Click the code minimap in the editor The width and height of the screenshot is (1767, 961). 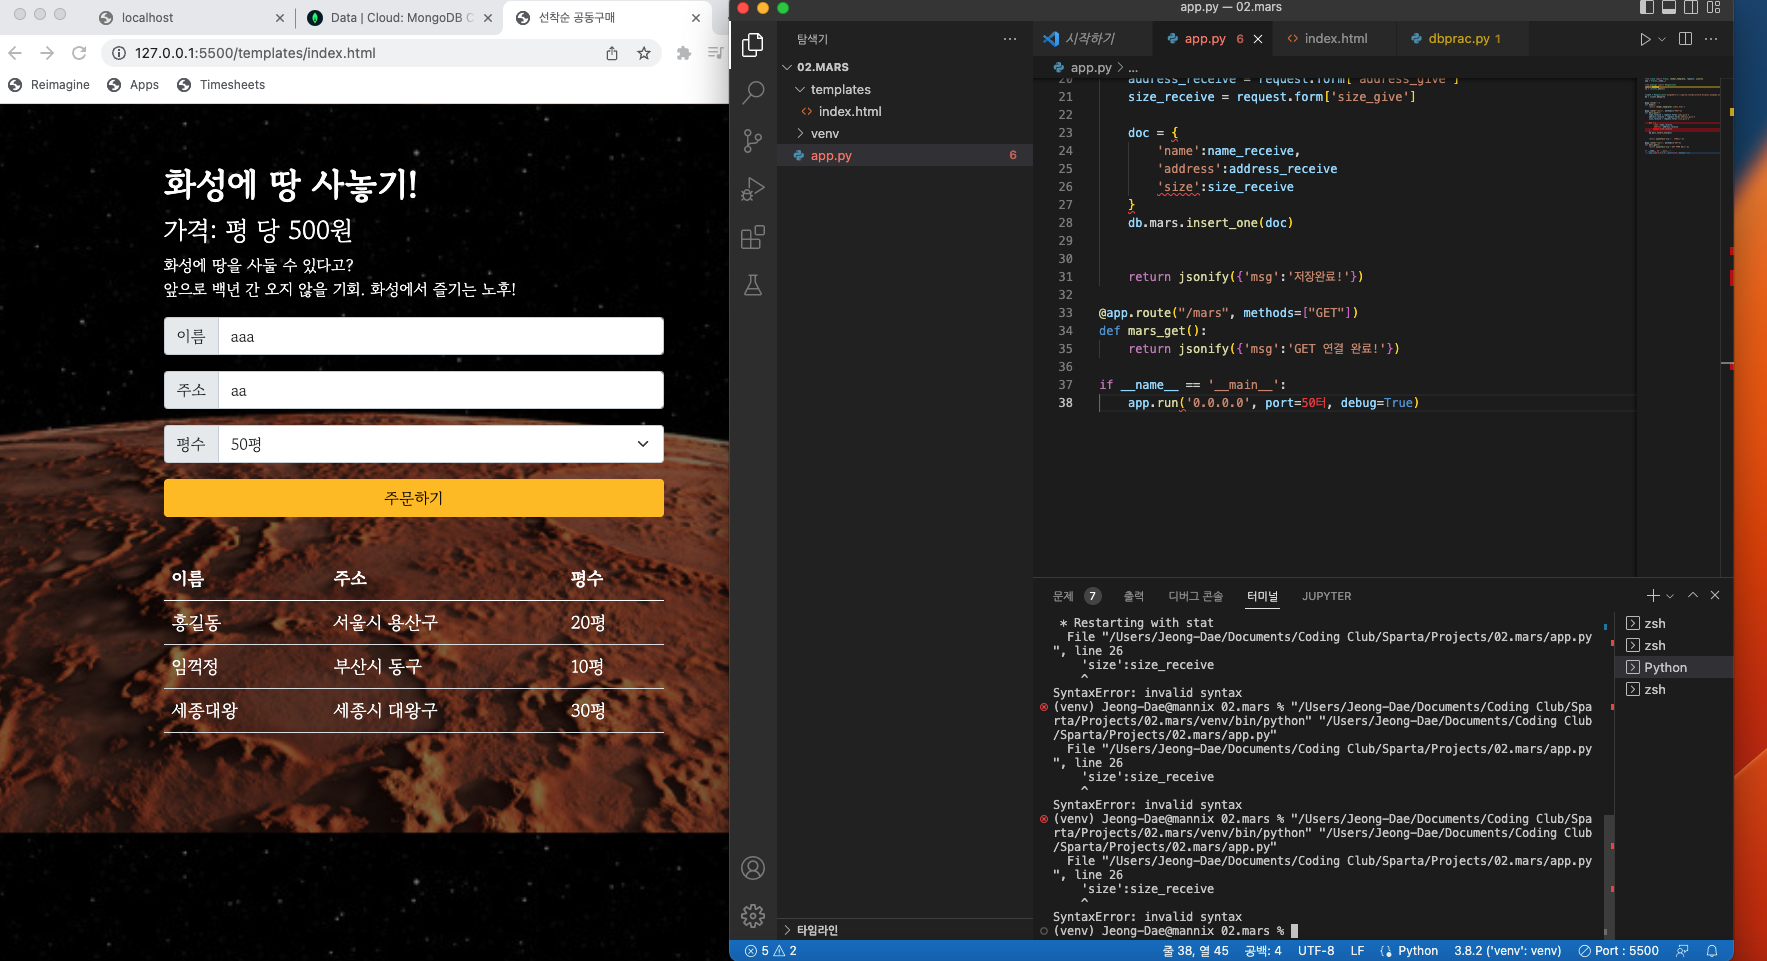tap(1682, 115)
